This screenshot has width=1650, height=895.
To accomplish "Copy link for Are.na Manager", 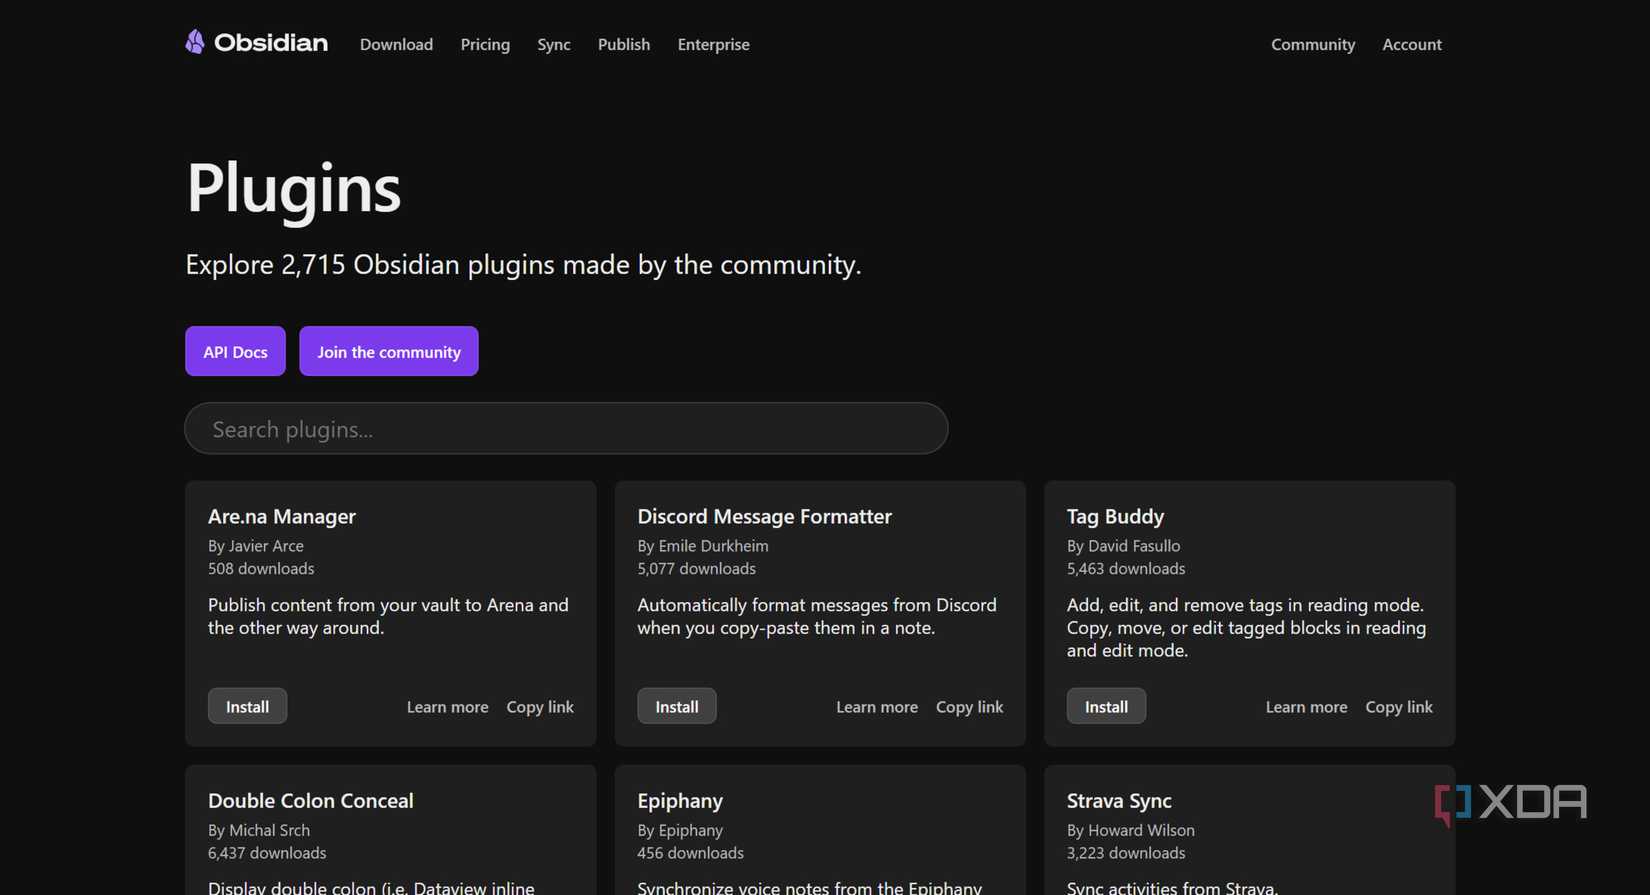I will [540, 707].
